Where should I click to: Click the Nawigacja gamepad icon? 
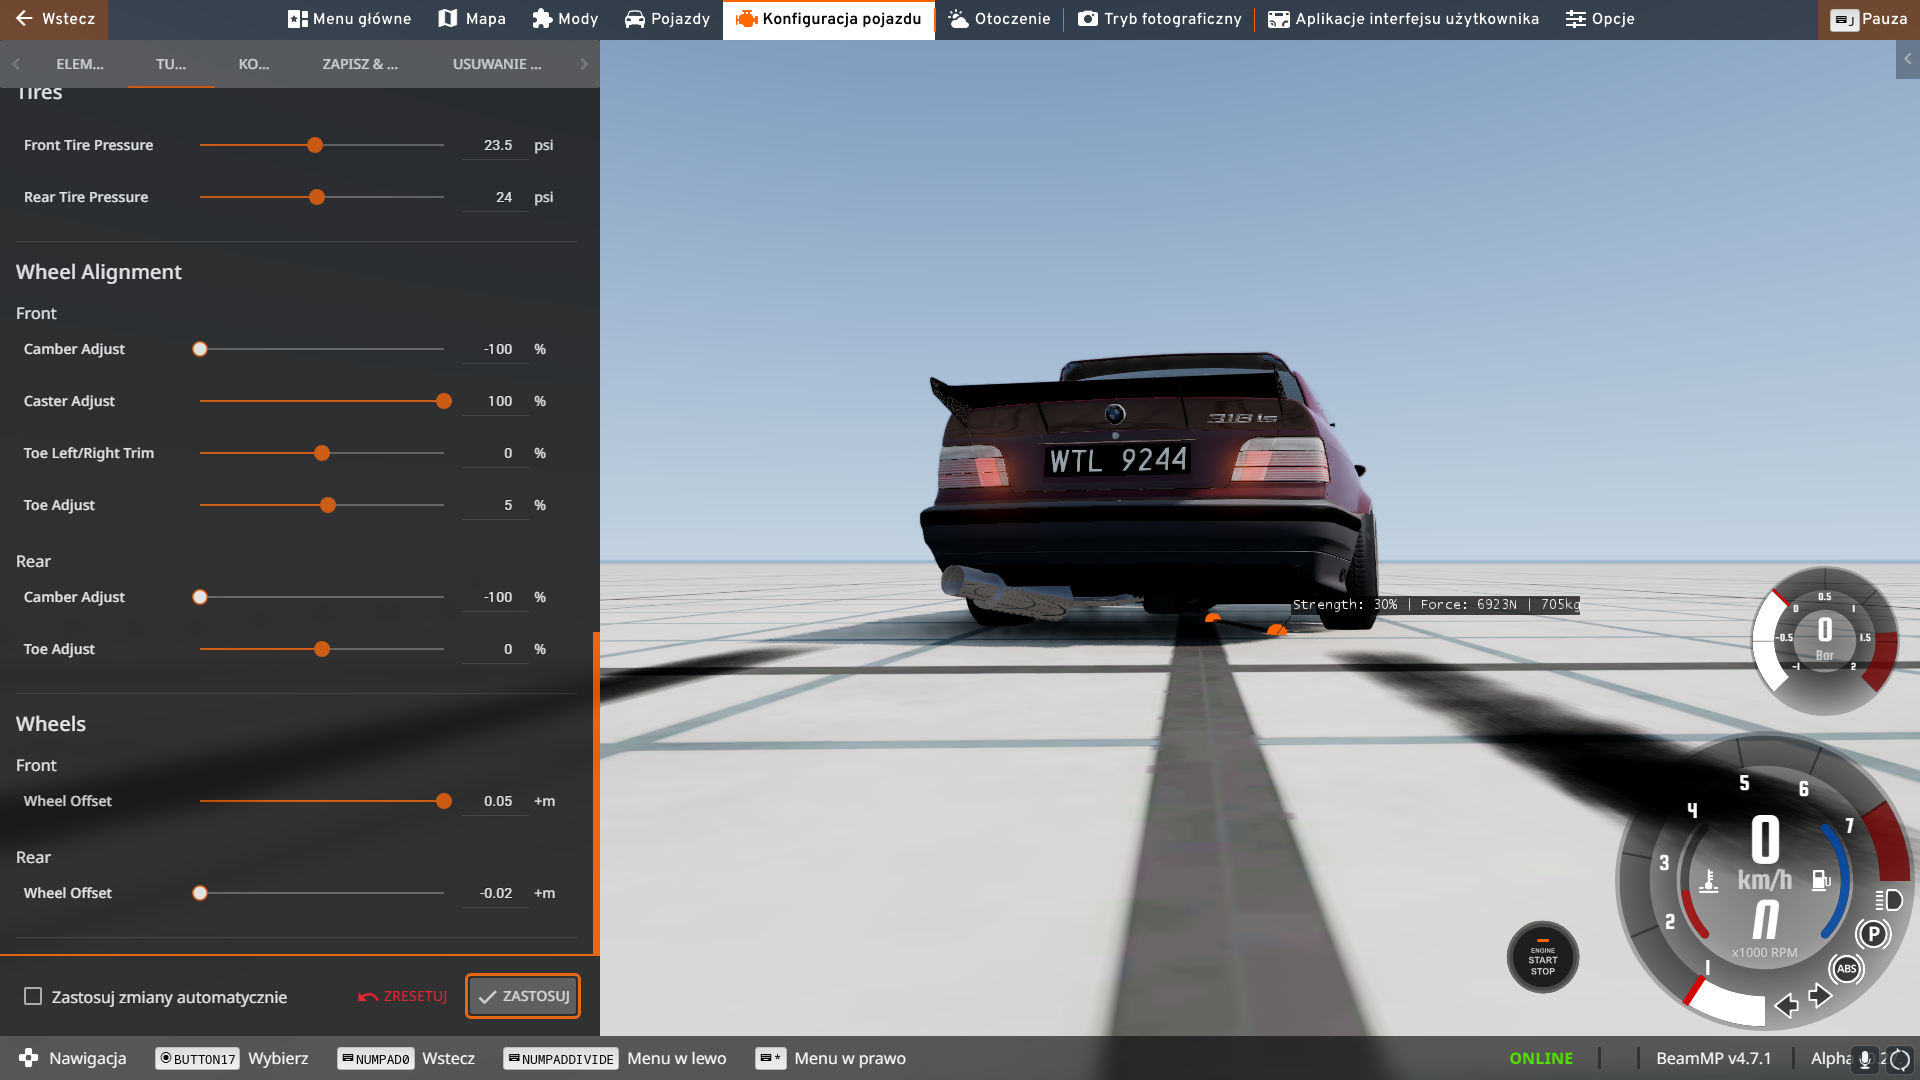(28, 1058)
